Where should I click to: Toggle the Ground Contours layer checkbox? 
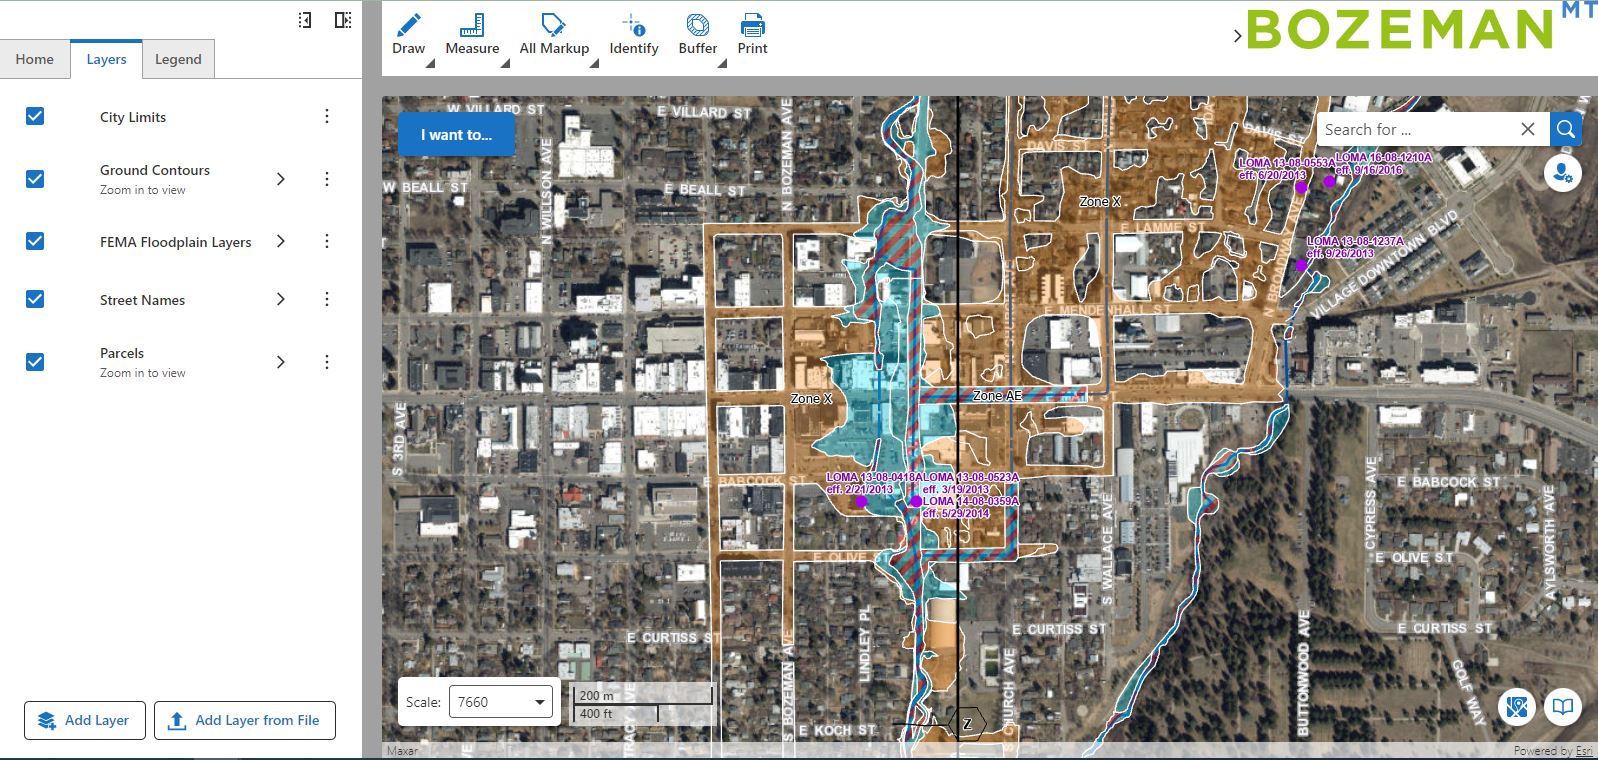click(x=35, y=179)
